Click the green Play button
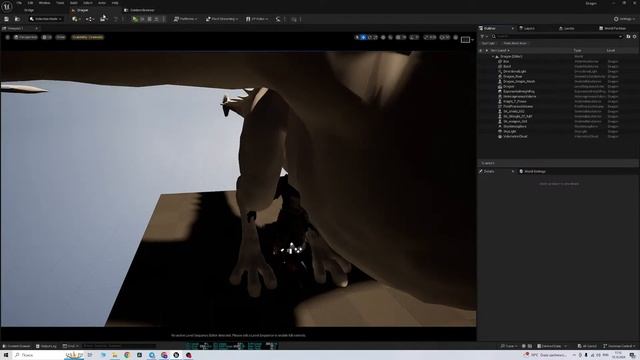Viewport: 640px width, 360px height. 135,19
